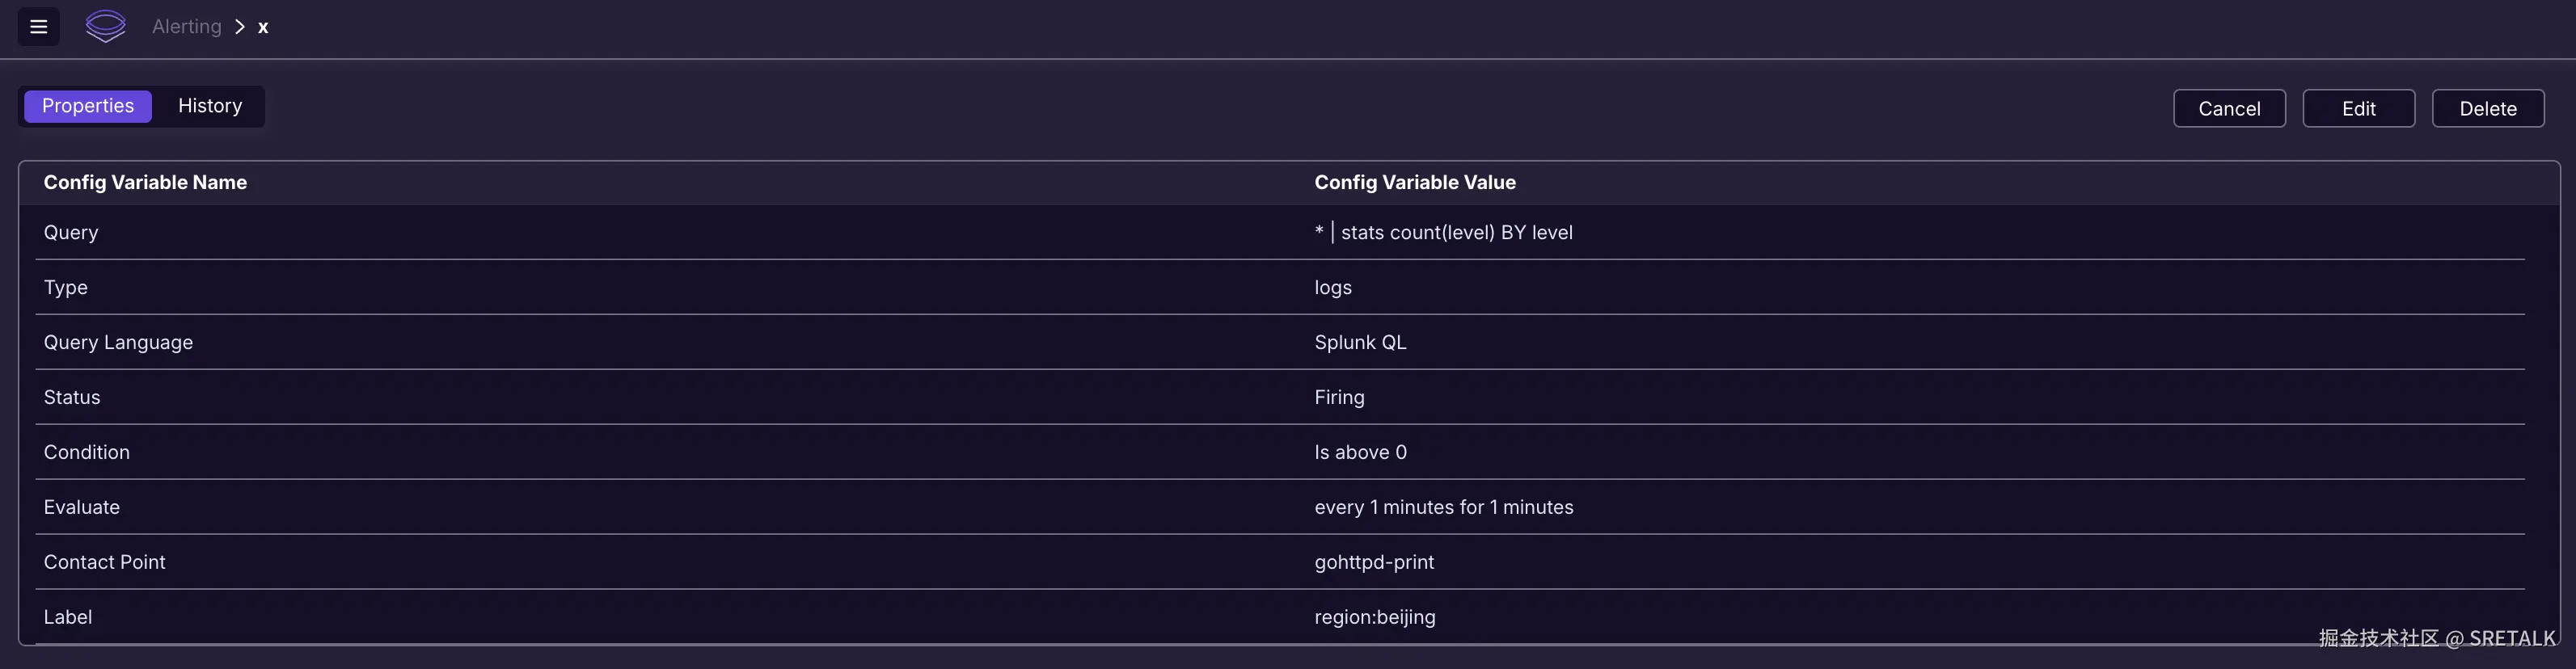Click the alert name "x" in breadcrumb
The image size is (2576, 669).
263,28
